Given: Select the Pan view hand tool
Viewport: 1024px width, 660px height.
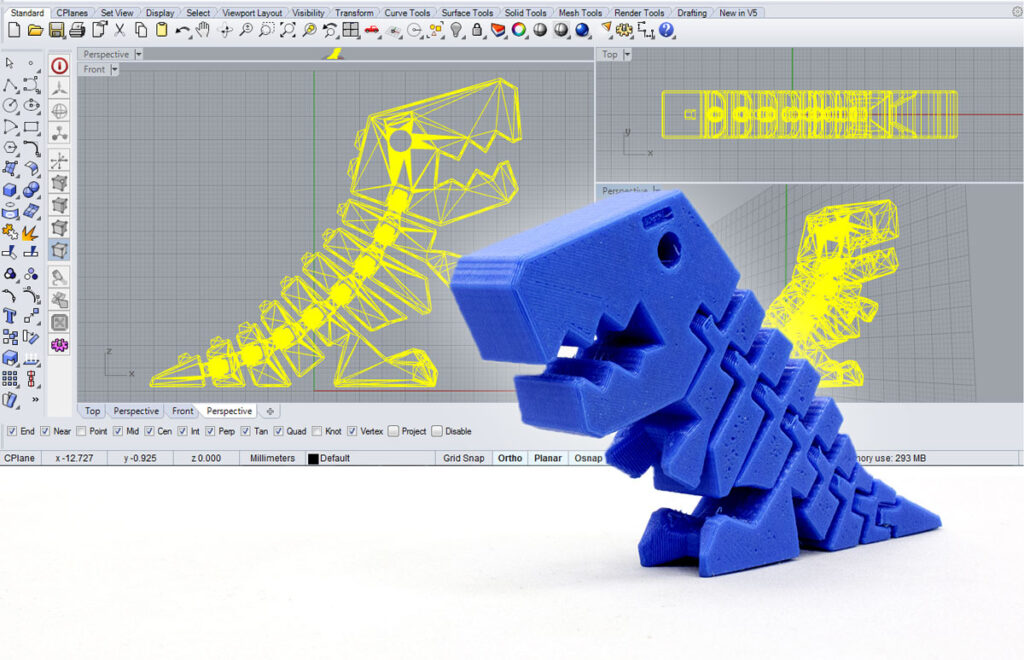Looking at the screenshot, I should click(x=204, y=30).
